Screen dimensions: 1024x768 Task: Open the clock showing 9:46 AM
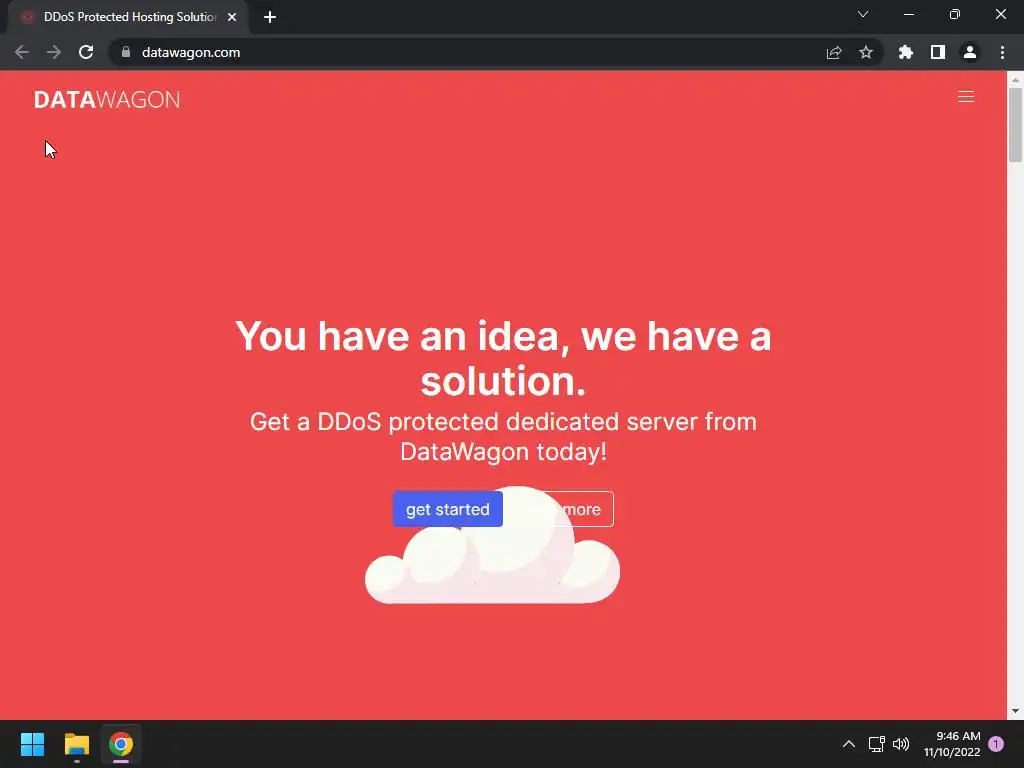952,744
